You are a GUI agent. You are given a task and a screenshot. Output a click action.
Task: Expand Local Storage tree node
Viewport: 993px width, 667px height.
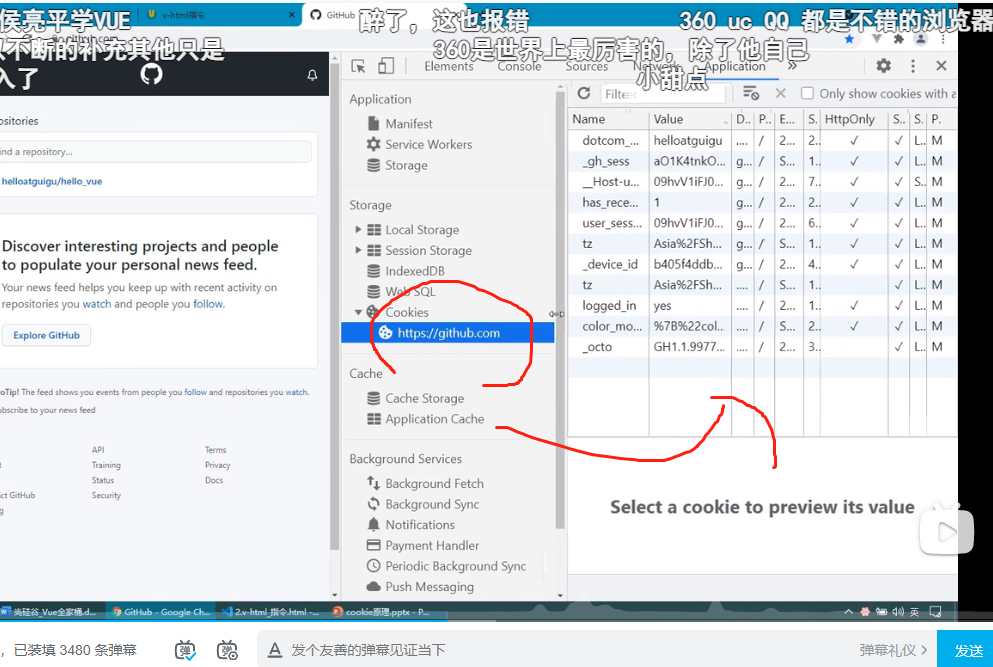tap(358, 229)
